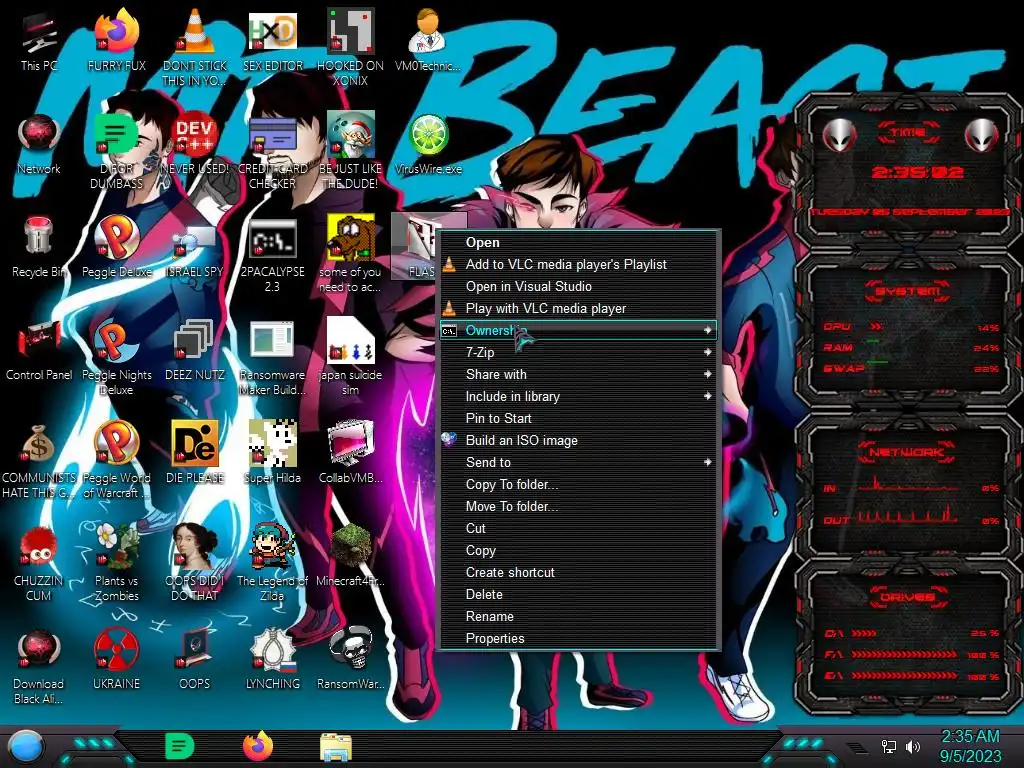Screen dimensions: 1024x768
Task: Choose Copy To folder...
Action: coord(579,485)
